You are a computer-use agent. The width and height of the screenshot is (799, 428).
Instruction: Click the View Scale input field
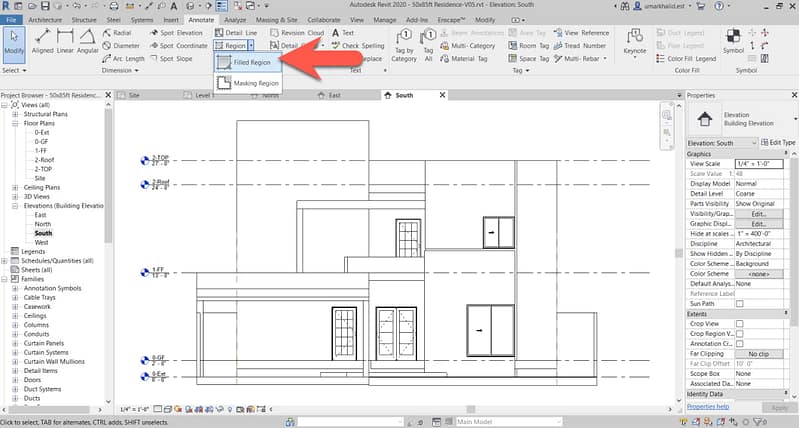(x=759, y=163)
